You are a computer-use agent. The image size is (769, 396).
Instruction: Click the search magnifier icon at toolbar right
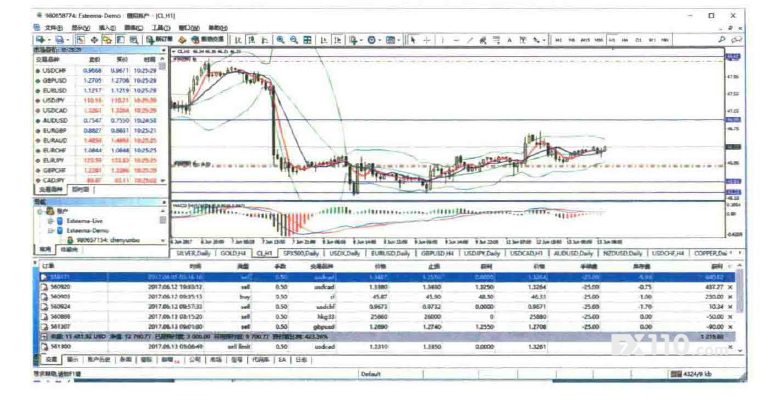point(722,40)
